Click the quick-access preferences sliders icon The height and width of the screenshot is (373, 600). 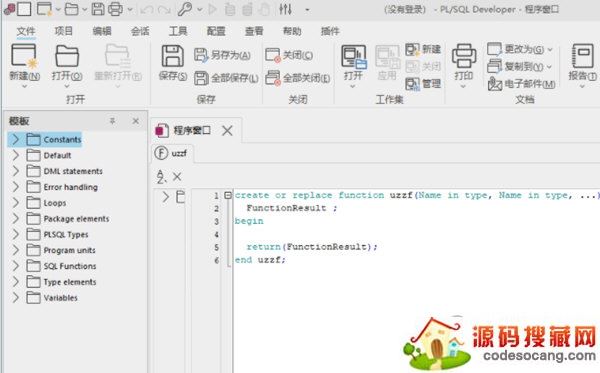pyautogui.click(x=285, y=9)
